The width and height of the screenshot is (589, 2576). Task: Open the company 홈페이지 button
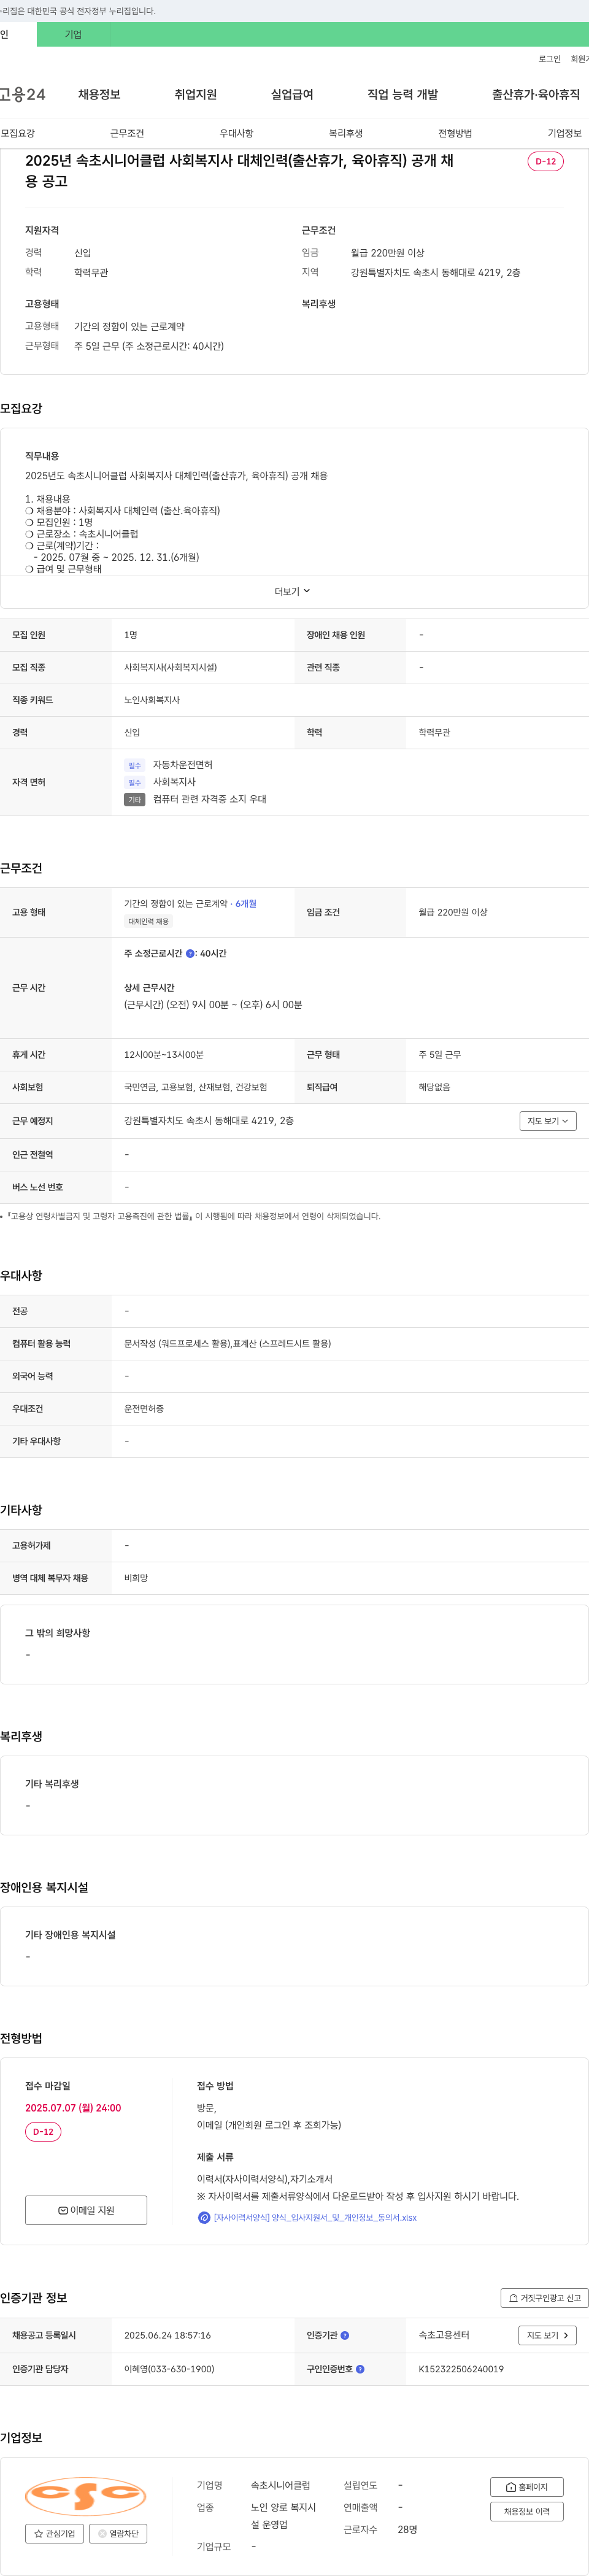click(x=527, y=2487)
